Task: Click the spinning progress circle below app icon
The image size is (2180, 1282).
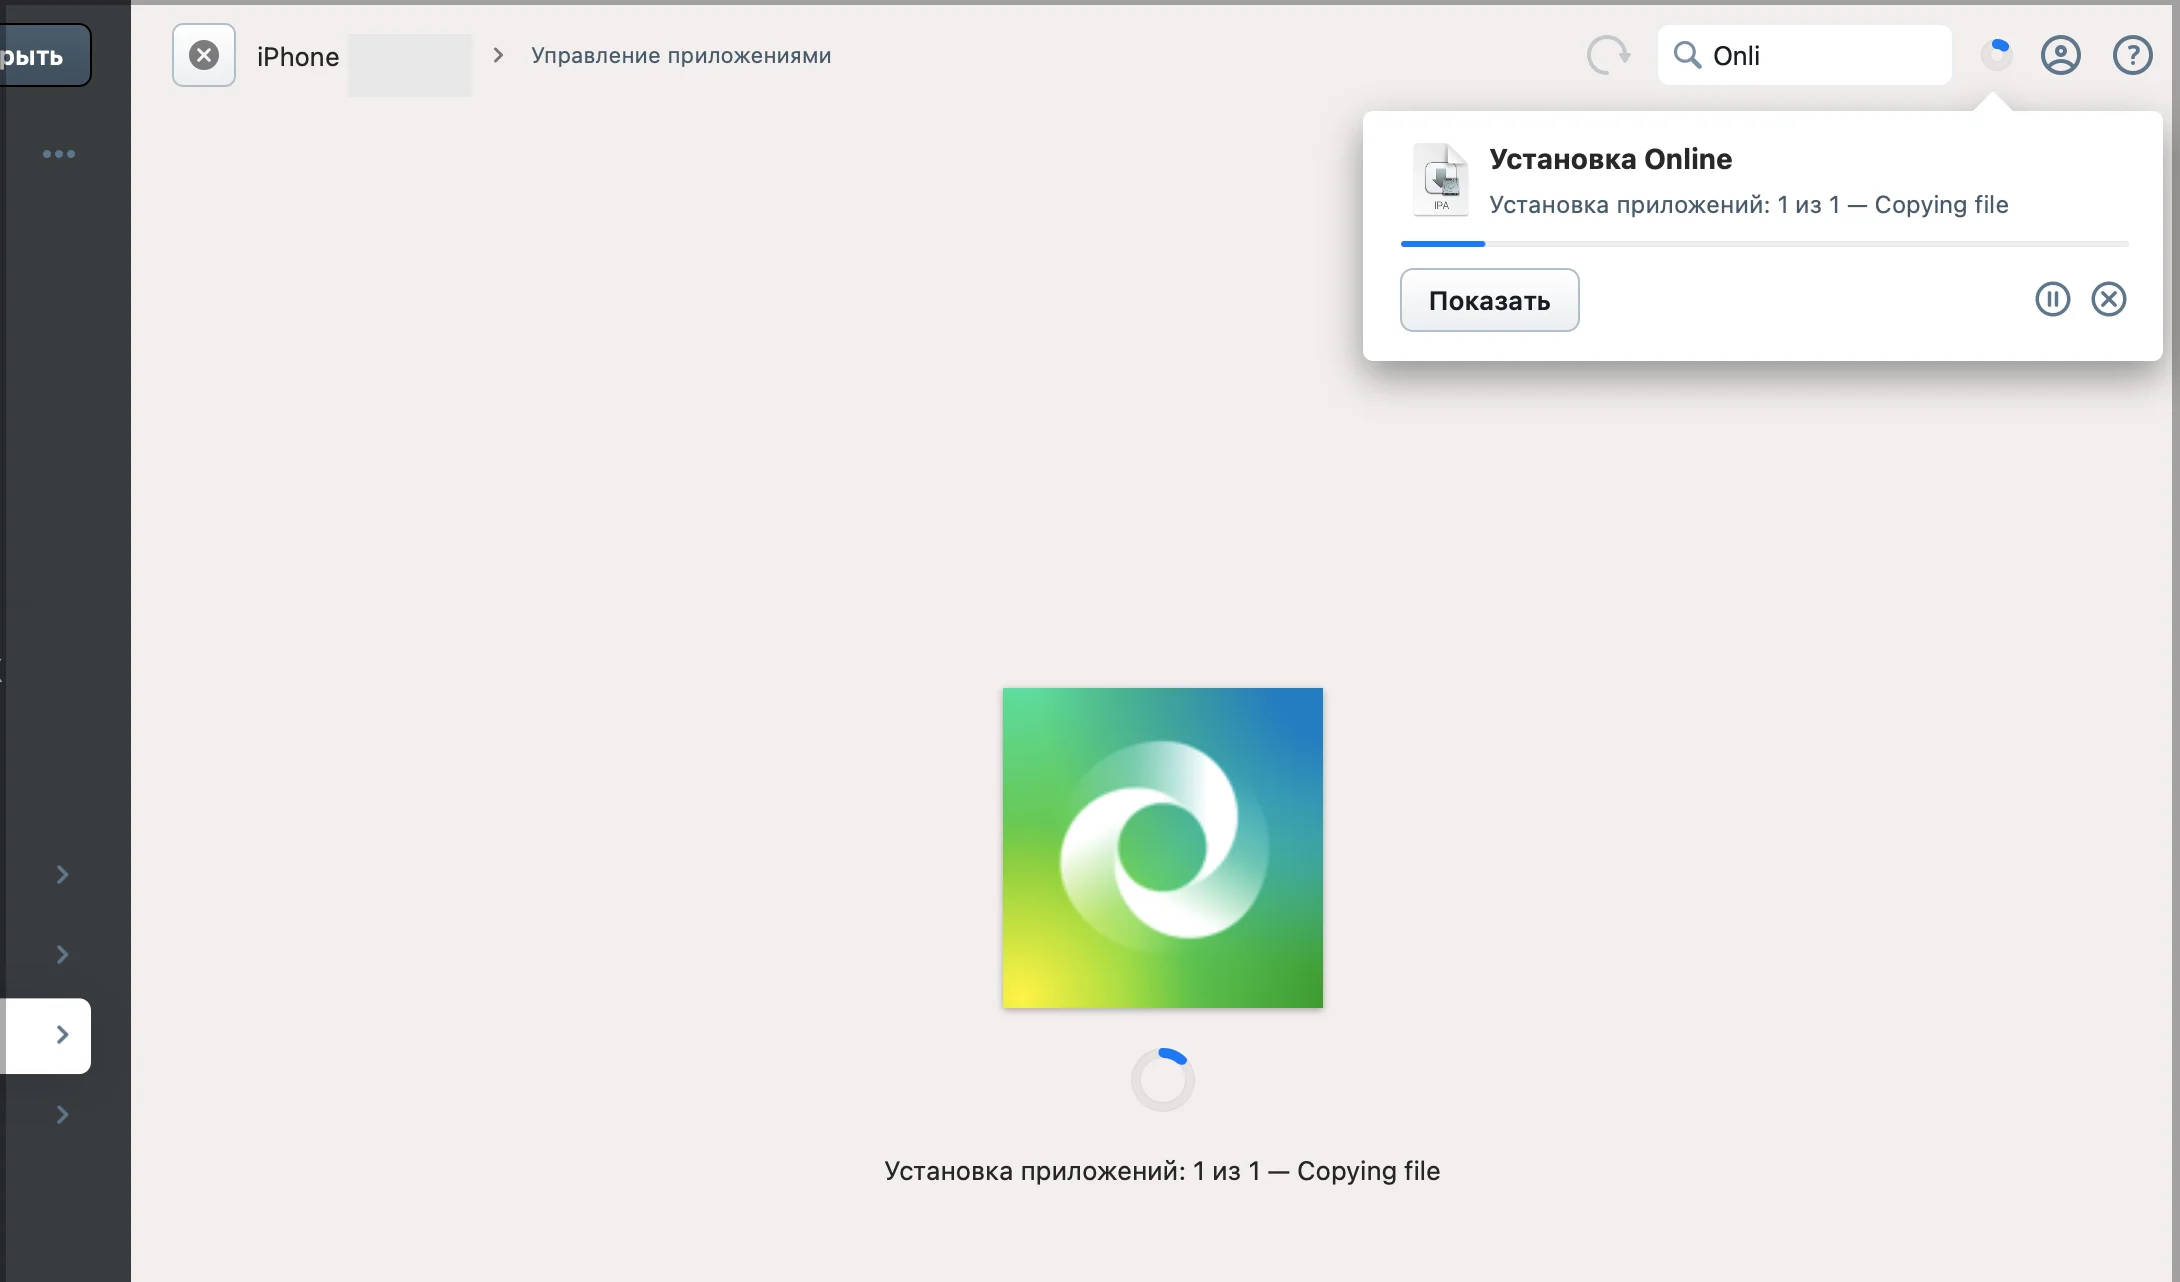Action: click(1162, 1079)
